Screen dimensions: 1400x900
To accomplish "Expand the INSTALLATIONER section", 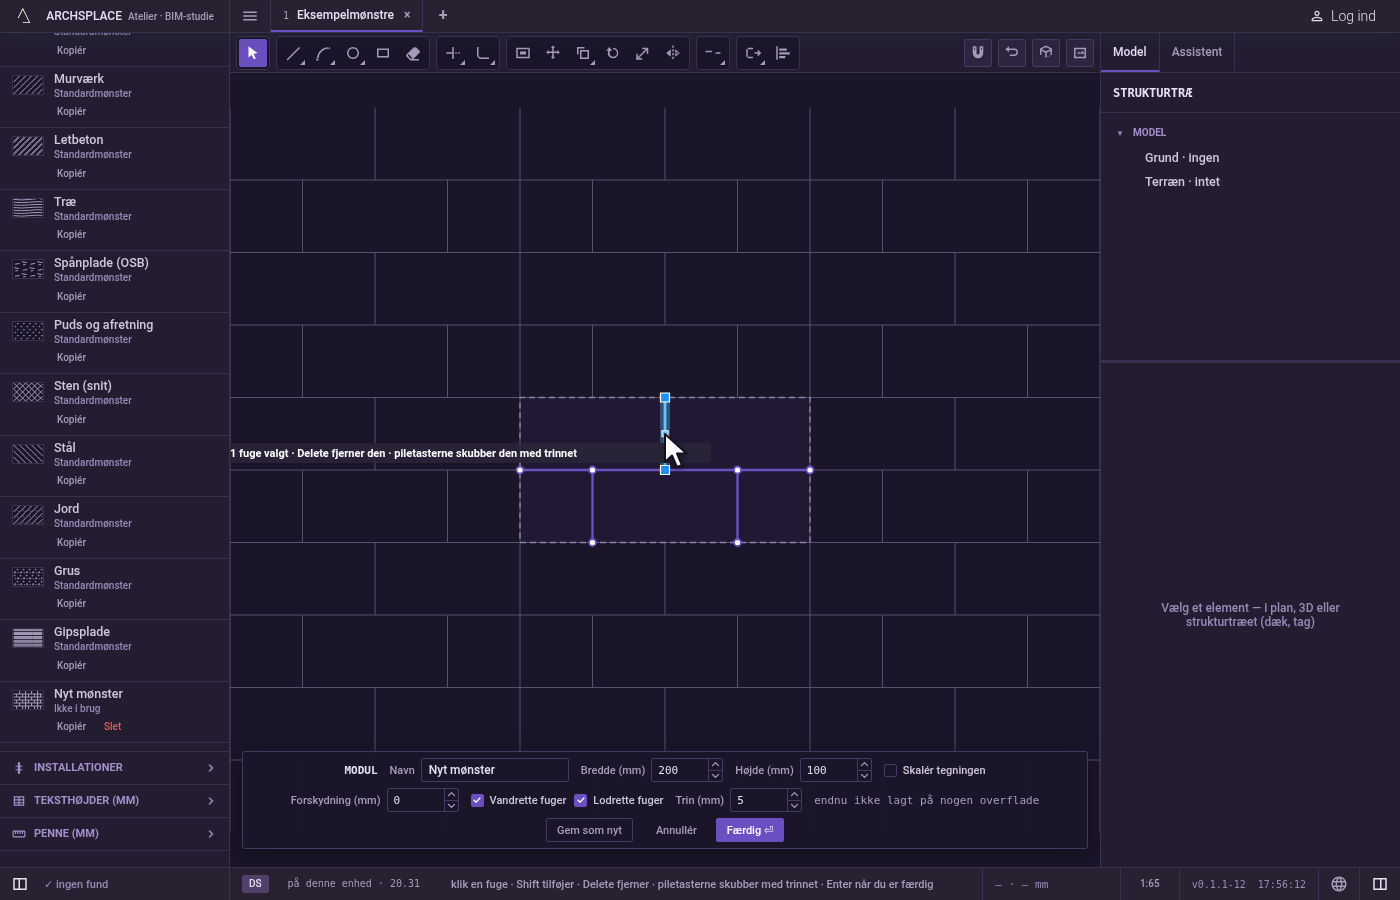I will click(x=114, y=768).
